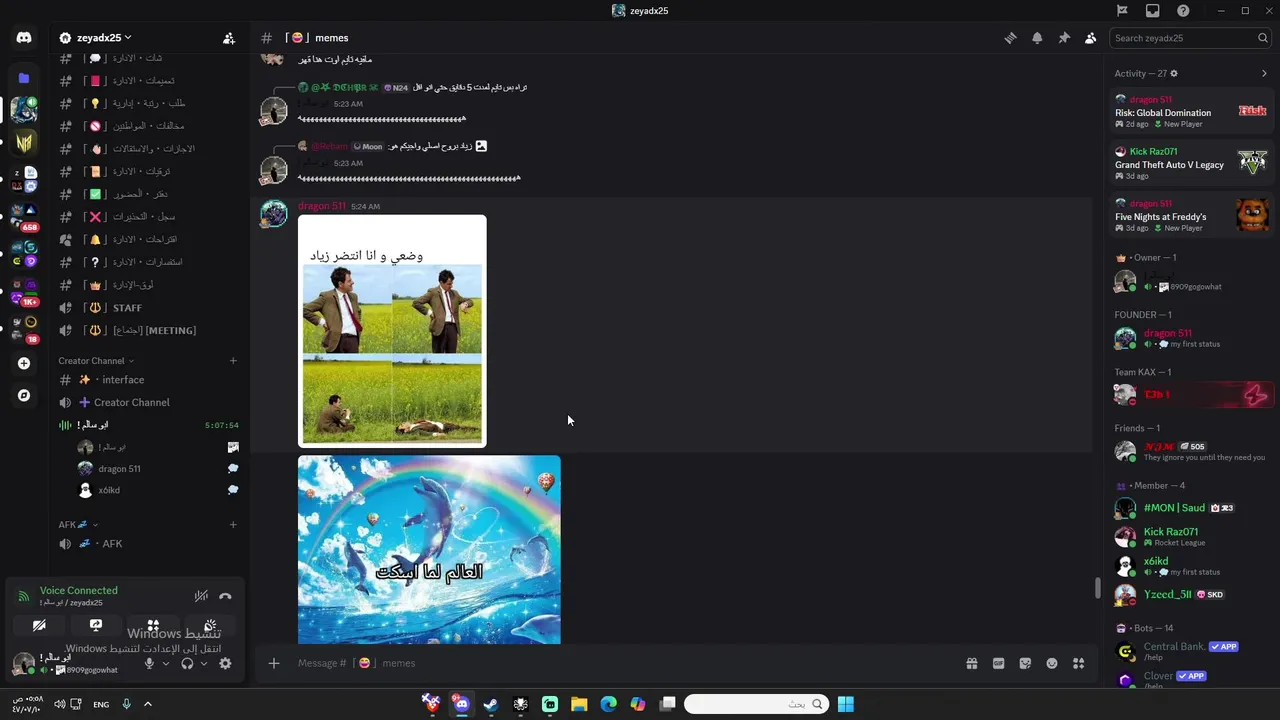Open soundboard button in voice panel

tap(210, 625)
